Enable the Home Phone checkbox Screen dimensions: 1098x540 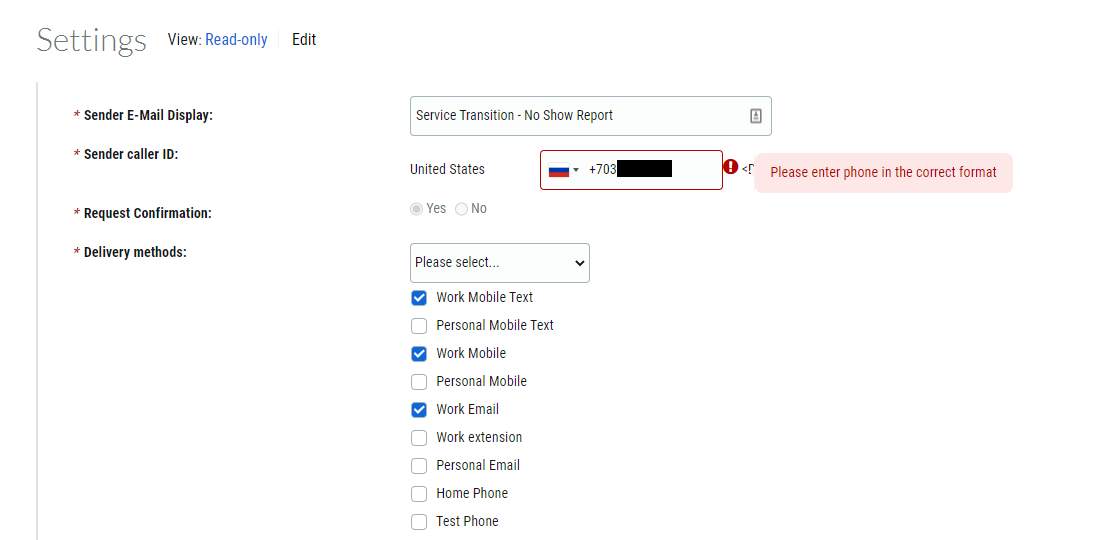(419, 494)
